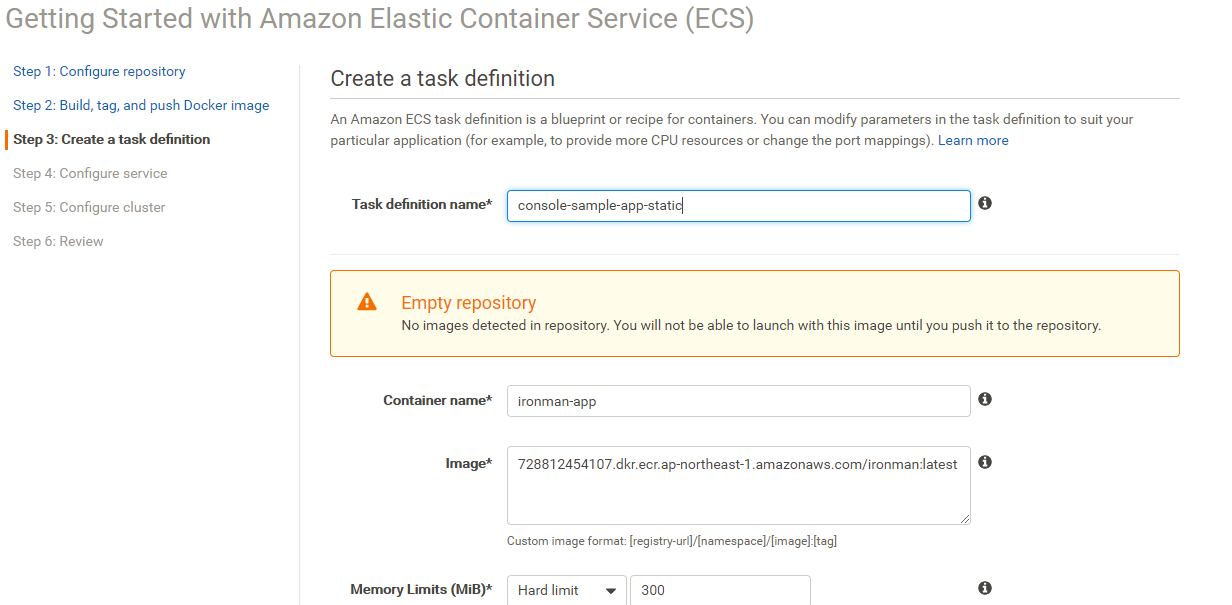Image resolution: width=1232 pixels, height=605 pixels.
Task: Focus the Task definition name field
Action: pos(738,206)
